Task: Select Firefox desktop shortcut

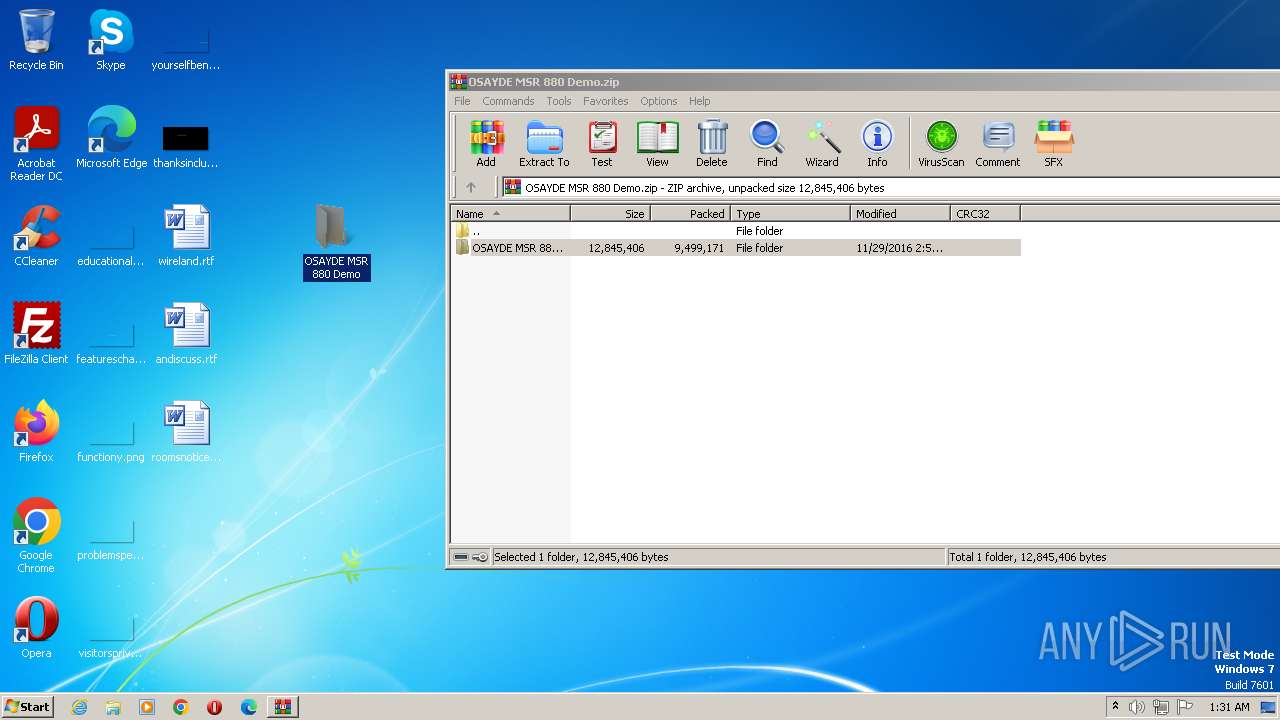Action: click(36, 432)
